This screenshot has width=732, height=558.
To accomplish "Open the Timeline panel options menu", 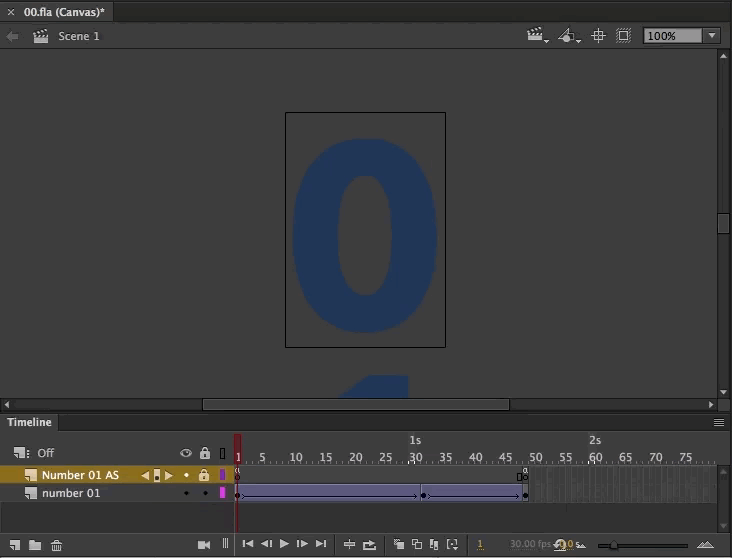I will click(x=719, y=422).
